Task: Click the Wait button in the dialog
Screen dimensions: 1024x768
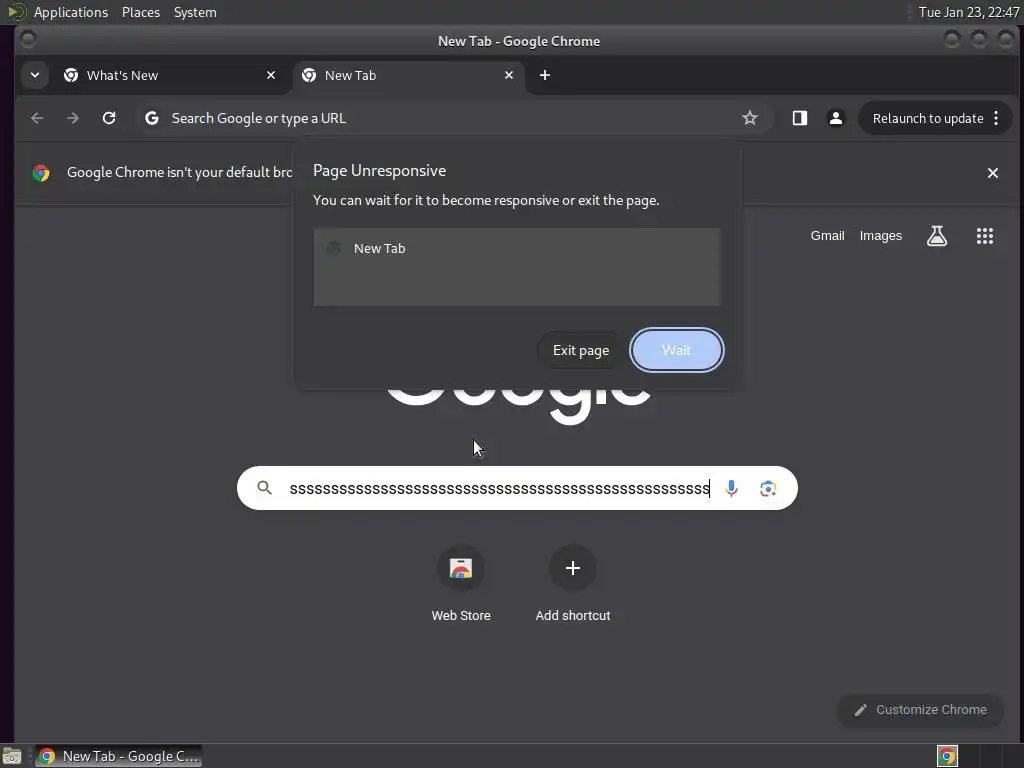Action: [676, 350]
